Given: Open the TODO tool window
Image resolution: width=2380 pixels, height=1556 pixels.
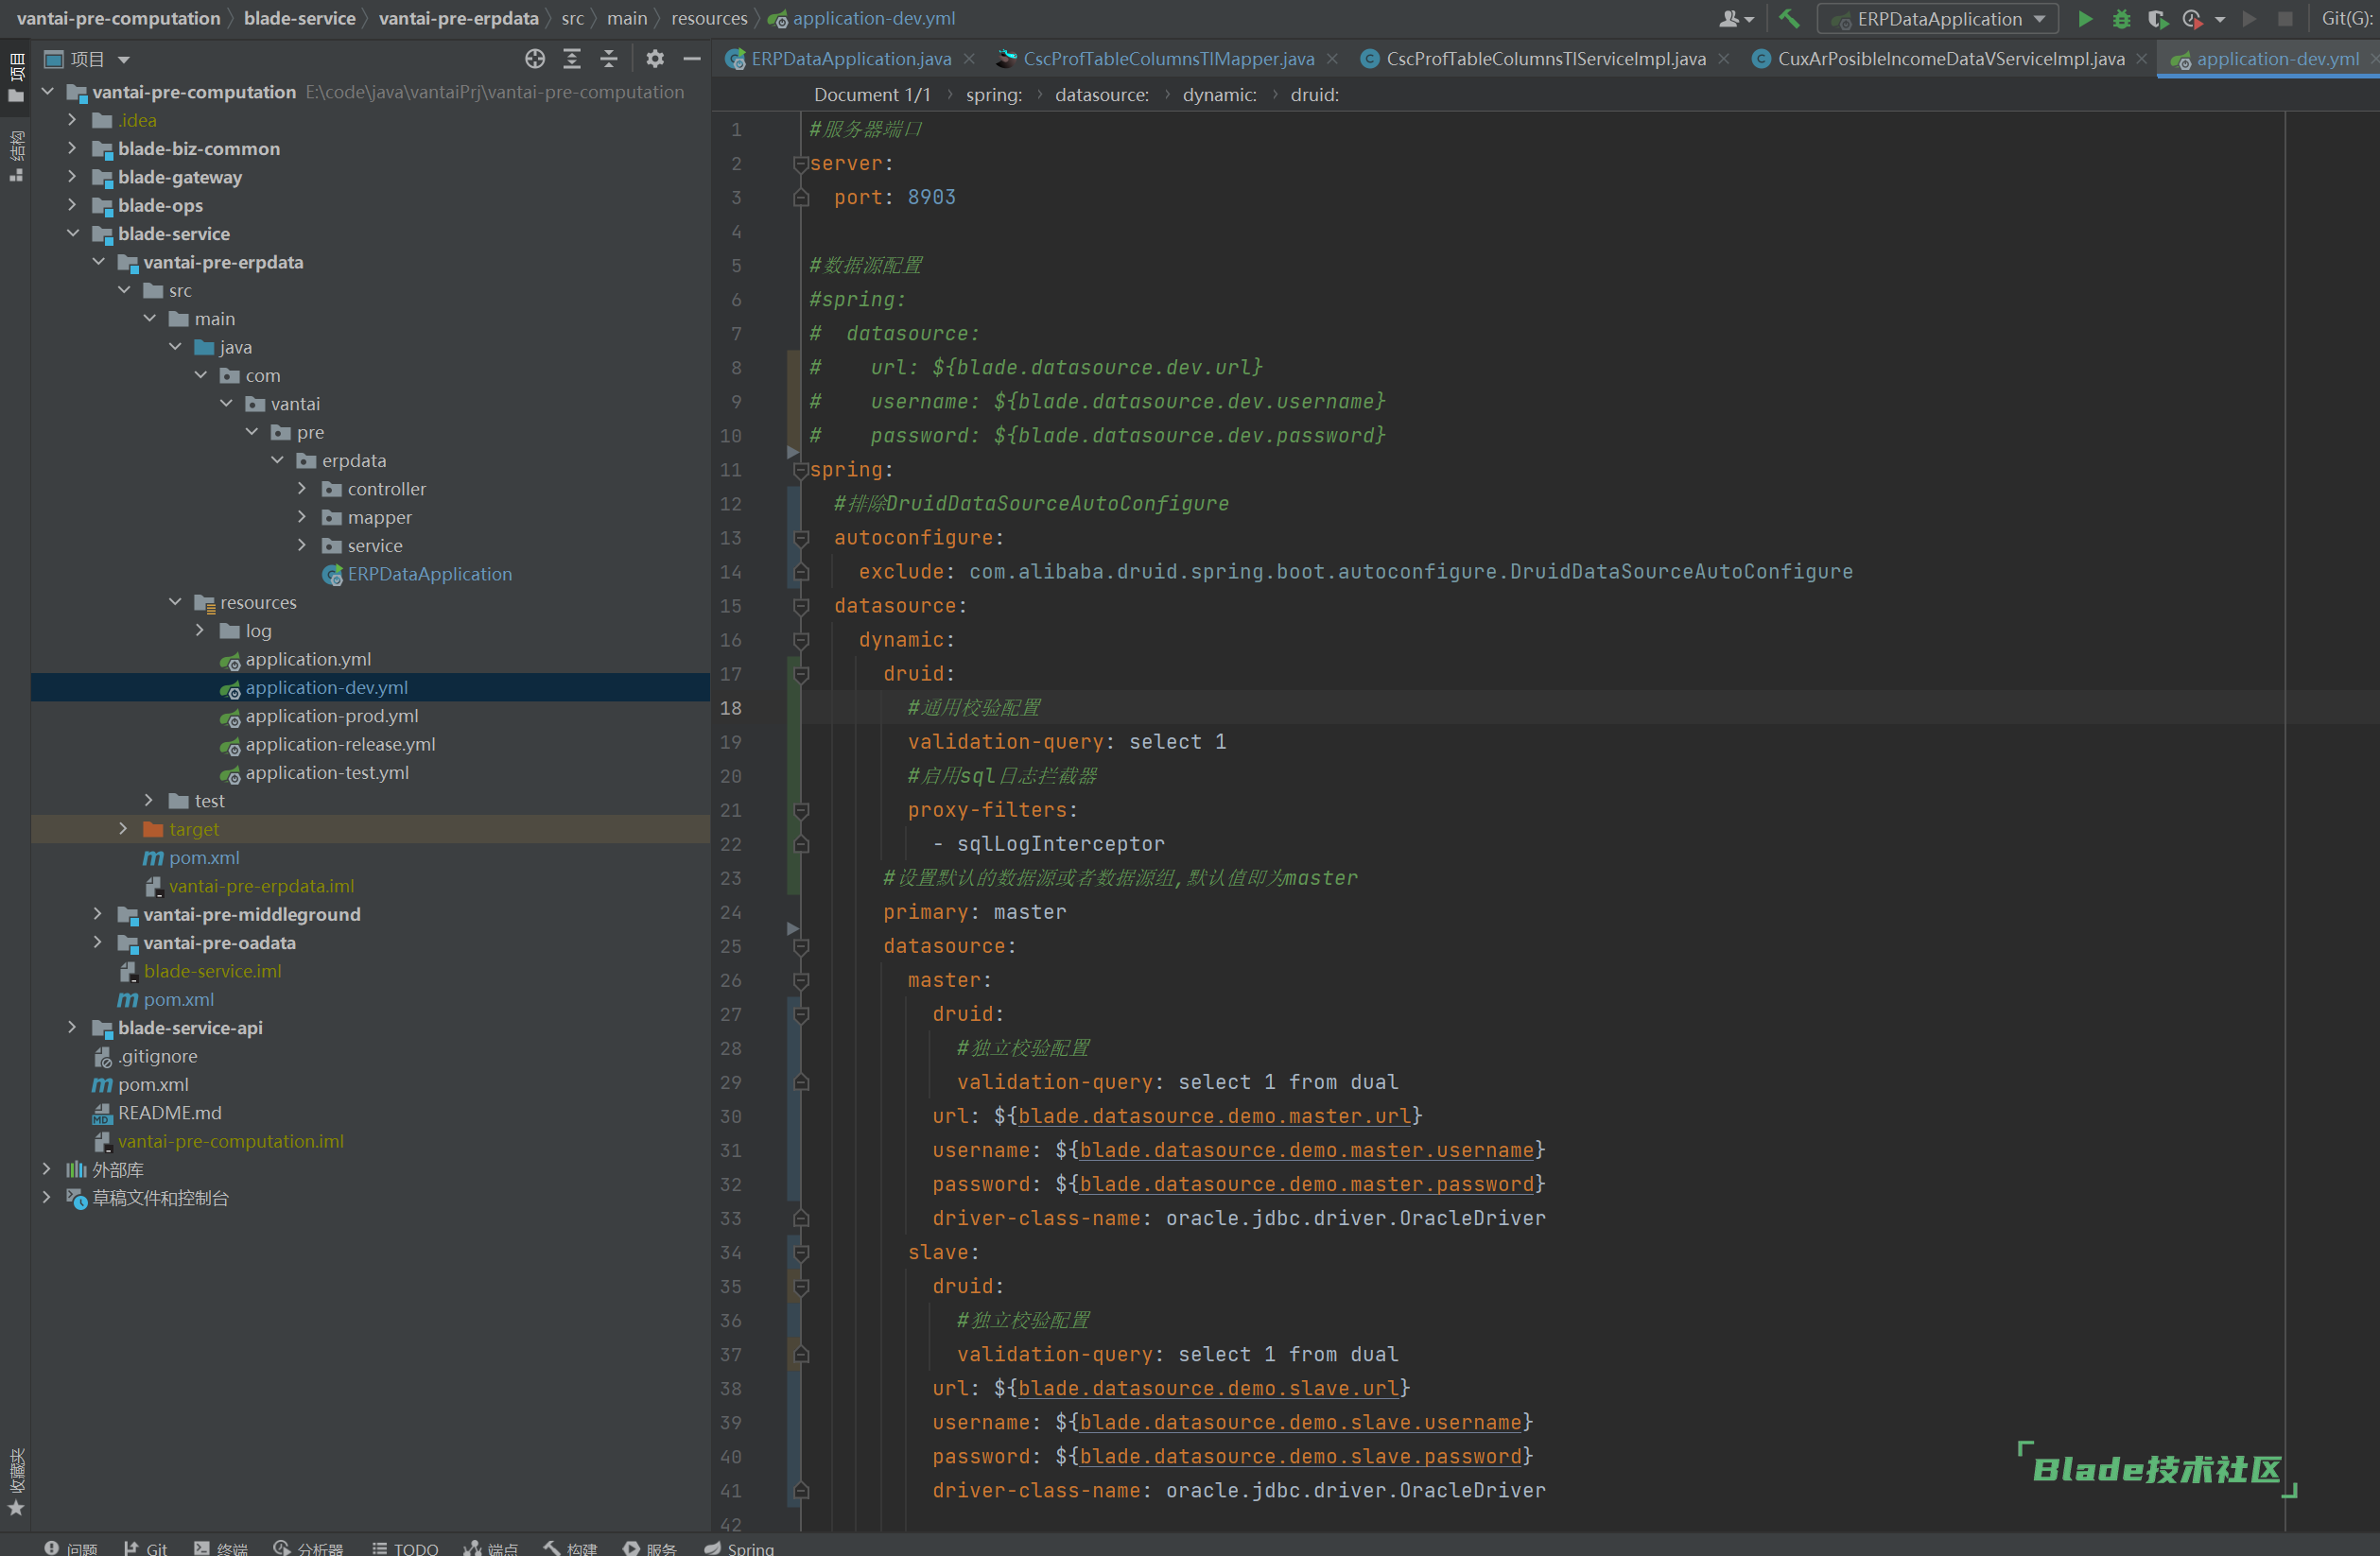Looking at the screenshot, I should coord(405,1548).
